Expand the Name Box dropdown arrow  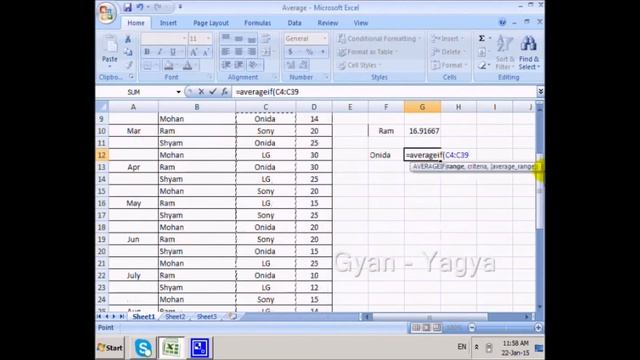click(x=178, y=92)
